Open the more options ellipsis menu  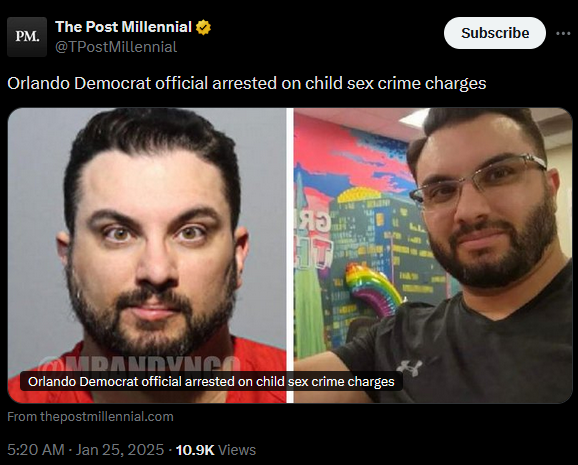[x=563, y=33]
